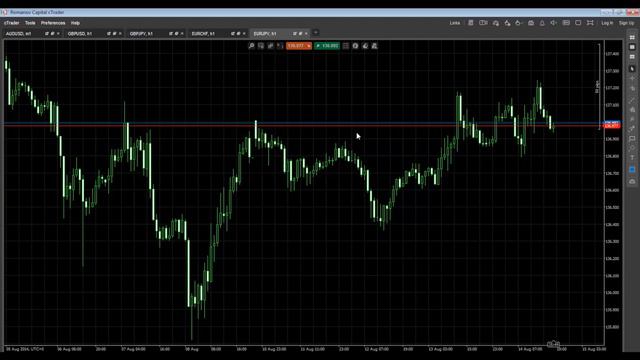
Task: Select the cursor pointer tool
Action: click(632, 69)
